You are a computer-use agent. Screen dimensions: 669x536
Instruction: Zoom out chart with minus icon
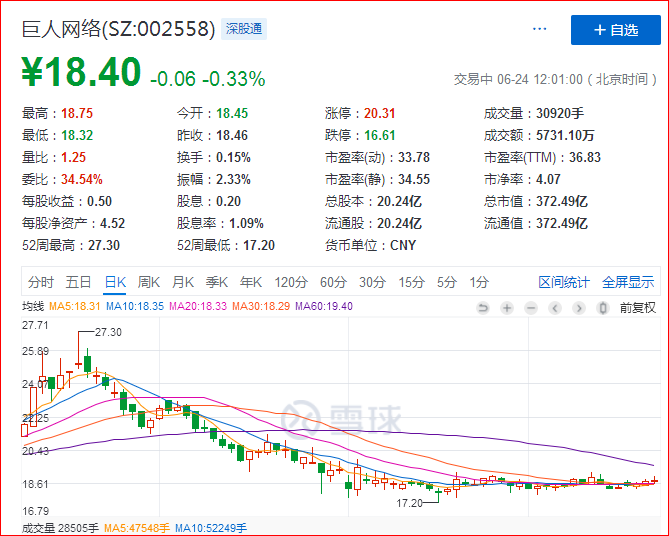point(531,308)
